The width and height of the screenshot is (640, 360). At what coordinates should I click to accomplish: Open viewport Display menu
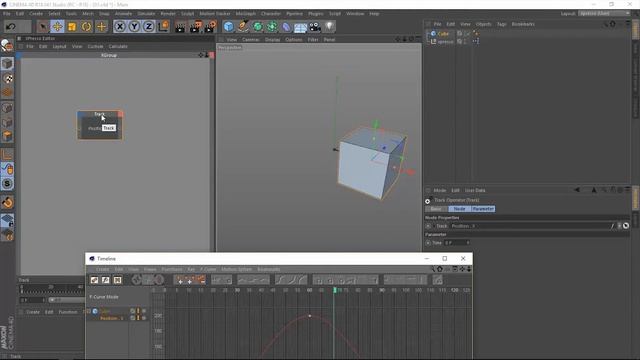[273, 40]
